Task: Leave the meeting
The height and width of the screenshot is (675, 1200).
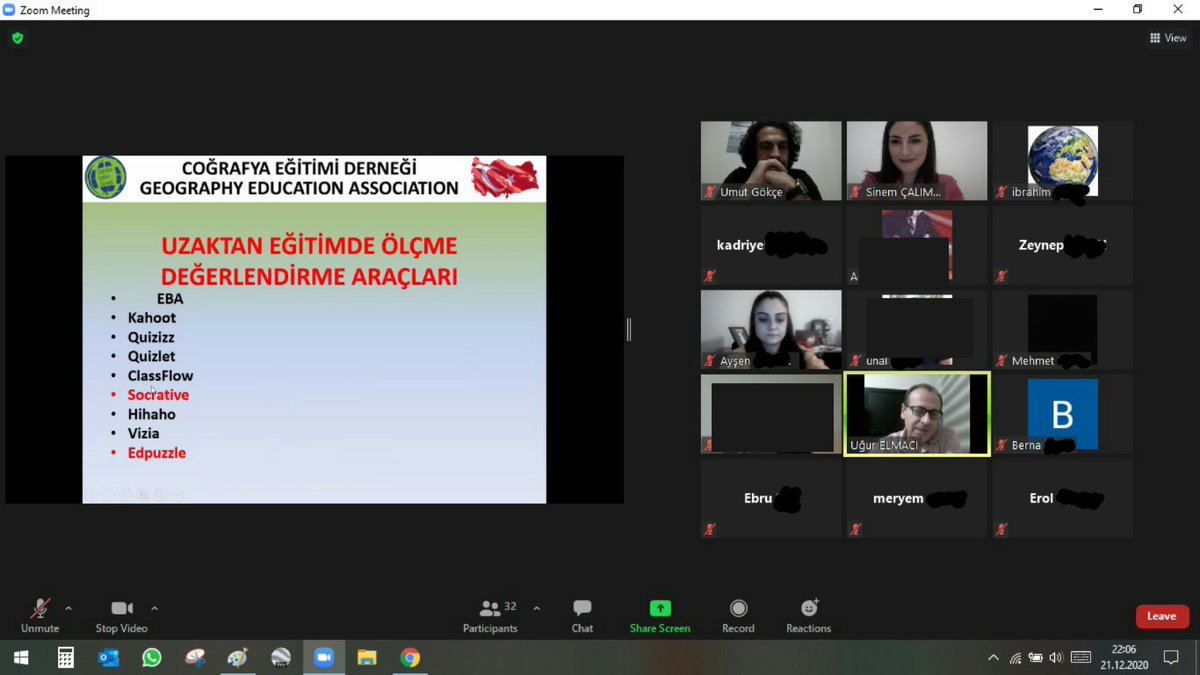Action: pos(1161,616)
